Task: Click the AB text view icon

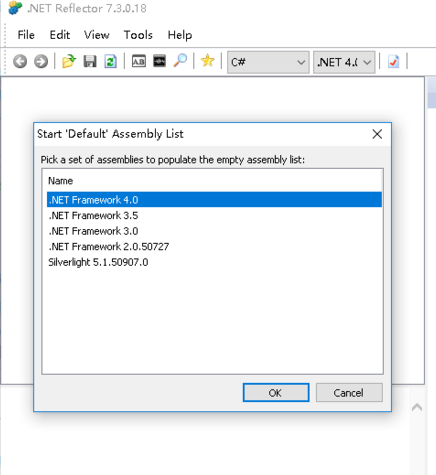Action: 139,61
